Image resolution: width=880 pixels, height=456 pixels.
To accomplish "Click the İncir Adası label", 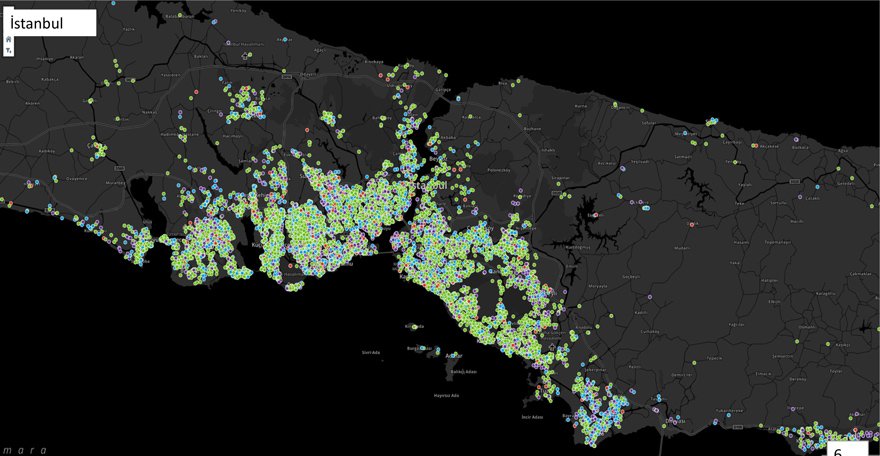I will 532,417.
